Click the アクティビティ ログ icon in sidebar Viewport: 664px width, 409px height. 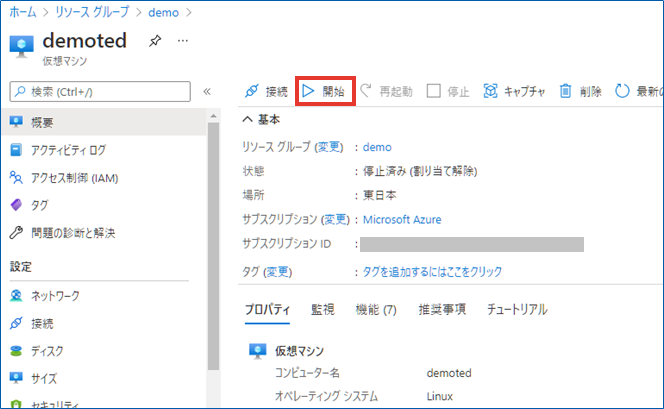click(x=16, y=150)
